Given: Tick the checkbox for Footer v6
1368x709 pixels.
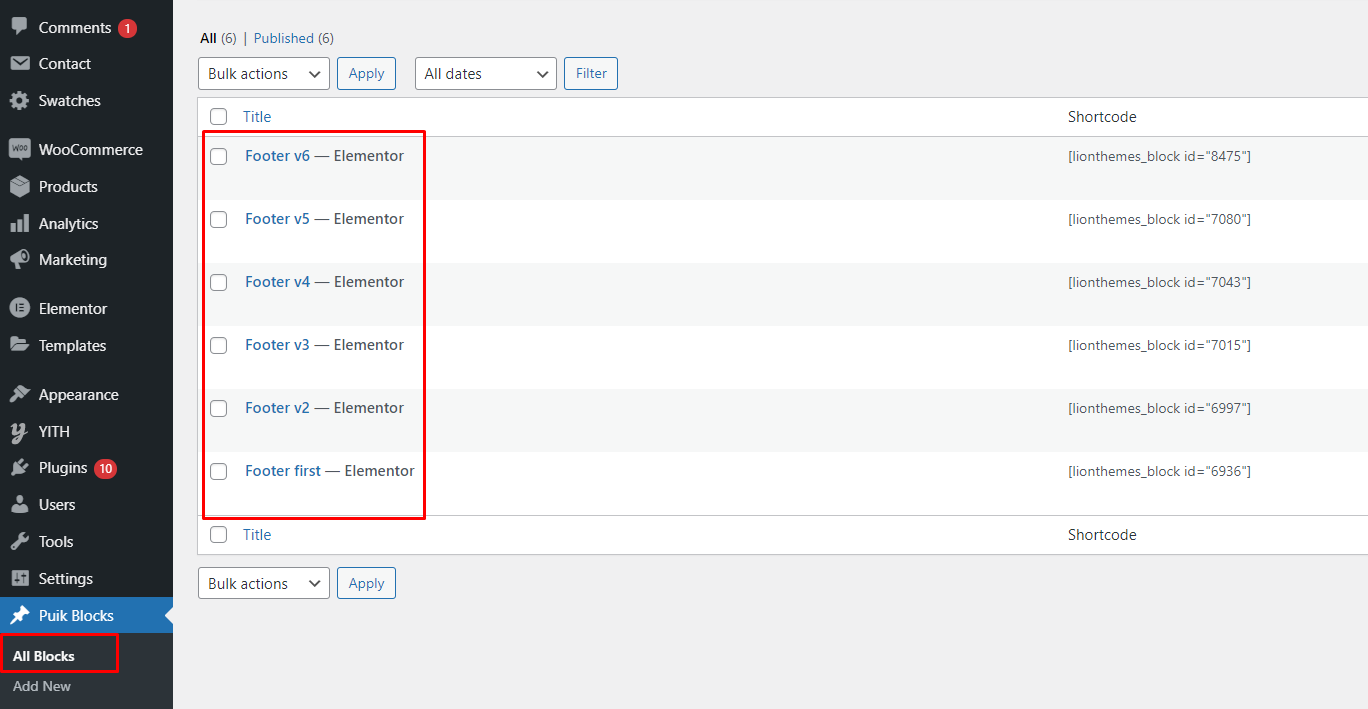Looking at the screenshot, I should click(x=218, y=157).
